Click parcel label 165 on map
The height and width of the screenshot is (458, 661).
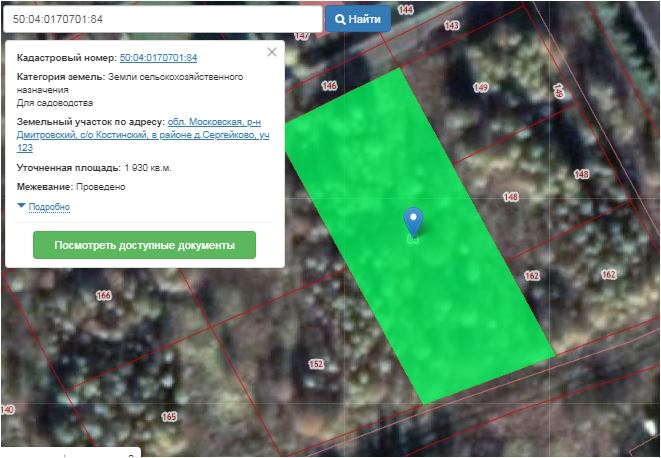tap(169, 416)
